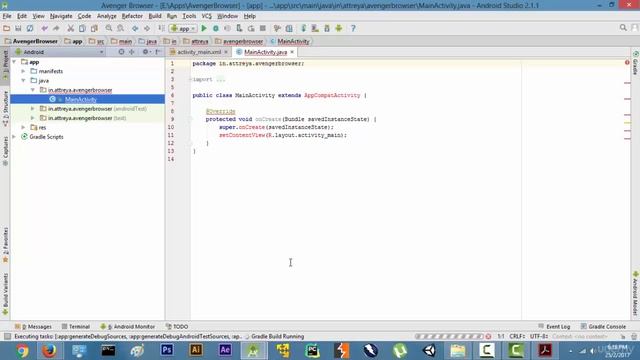Click the Redo arrow icon
This screenshot has height=360, width=640.
56,28
